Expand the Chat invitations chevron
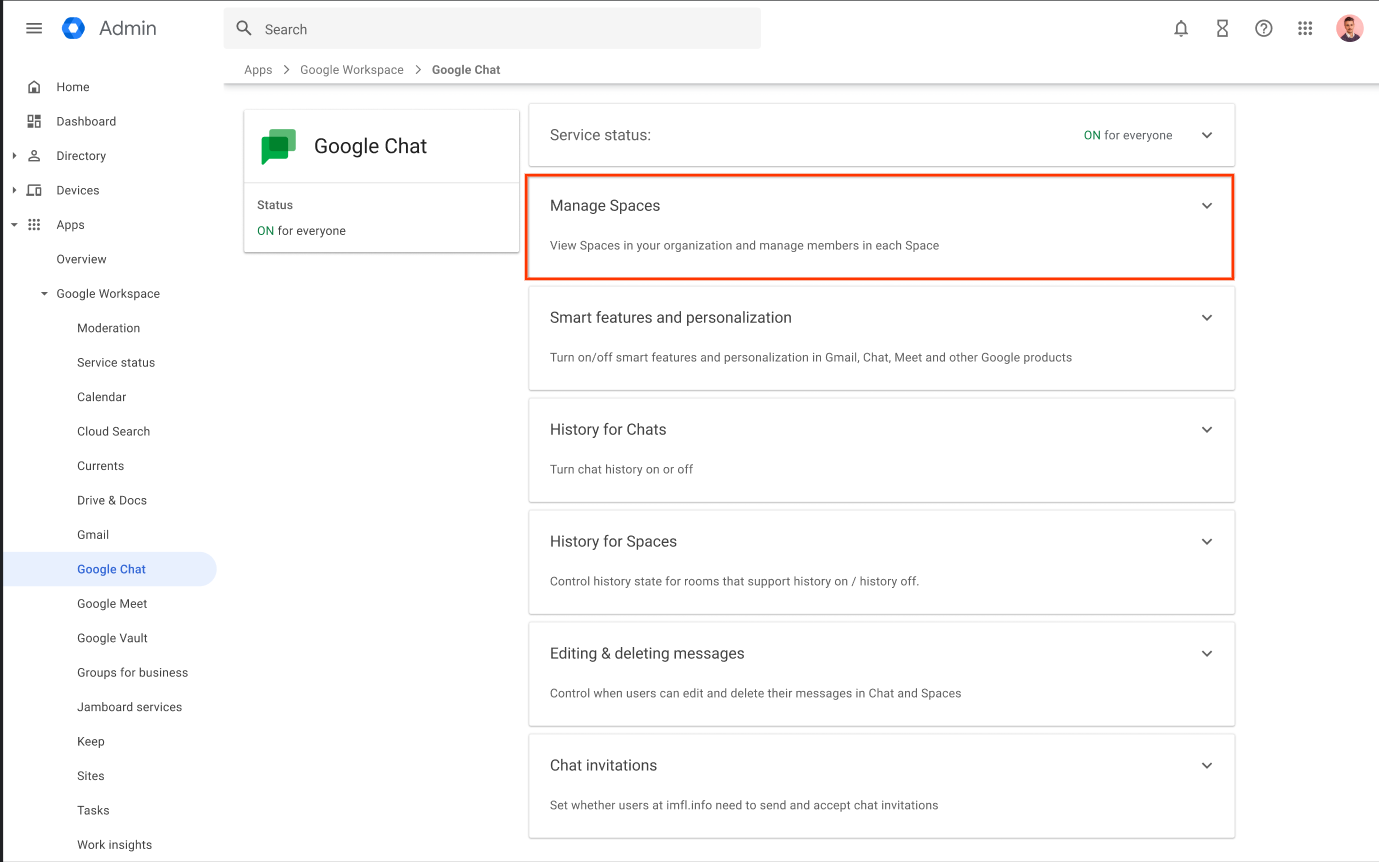This screenshot has height=862, width=1379. click(x=1207, y=766)
